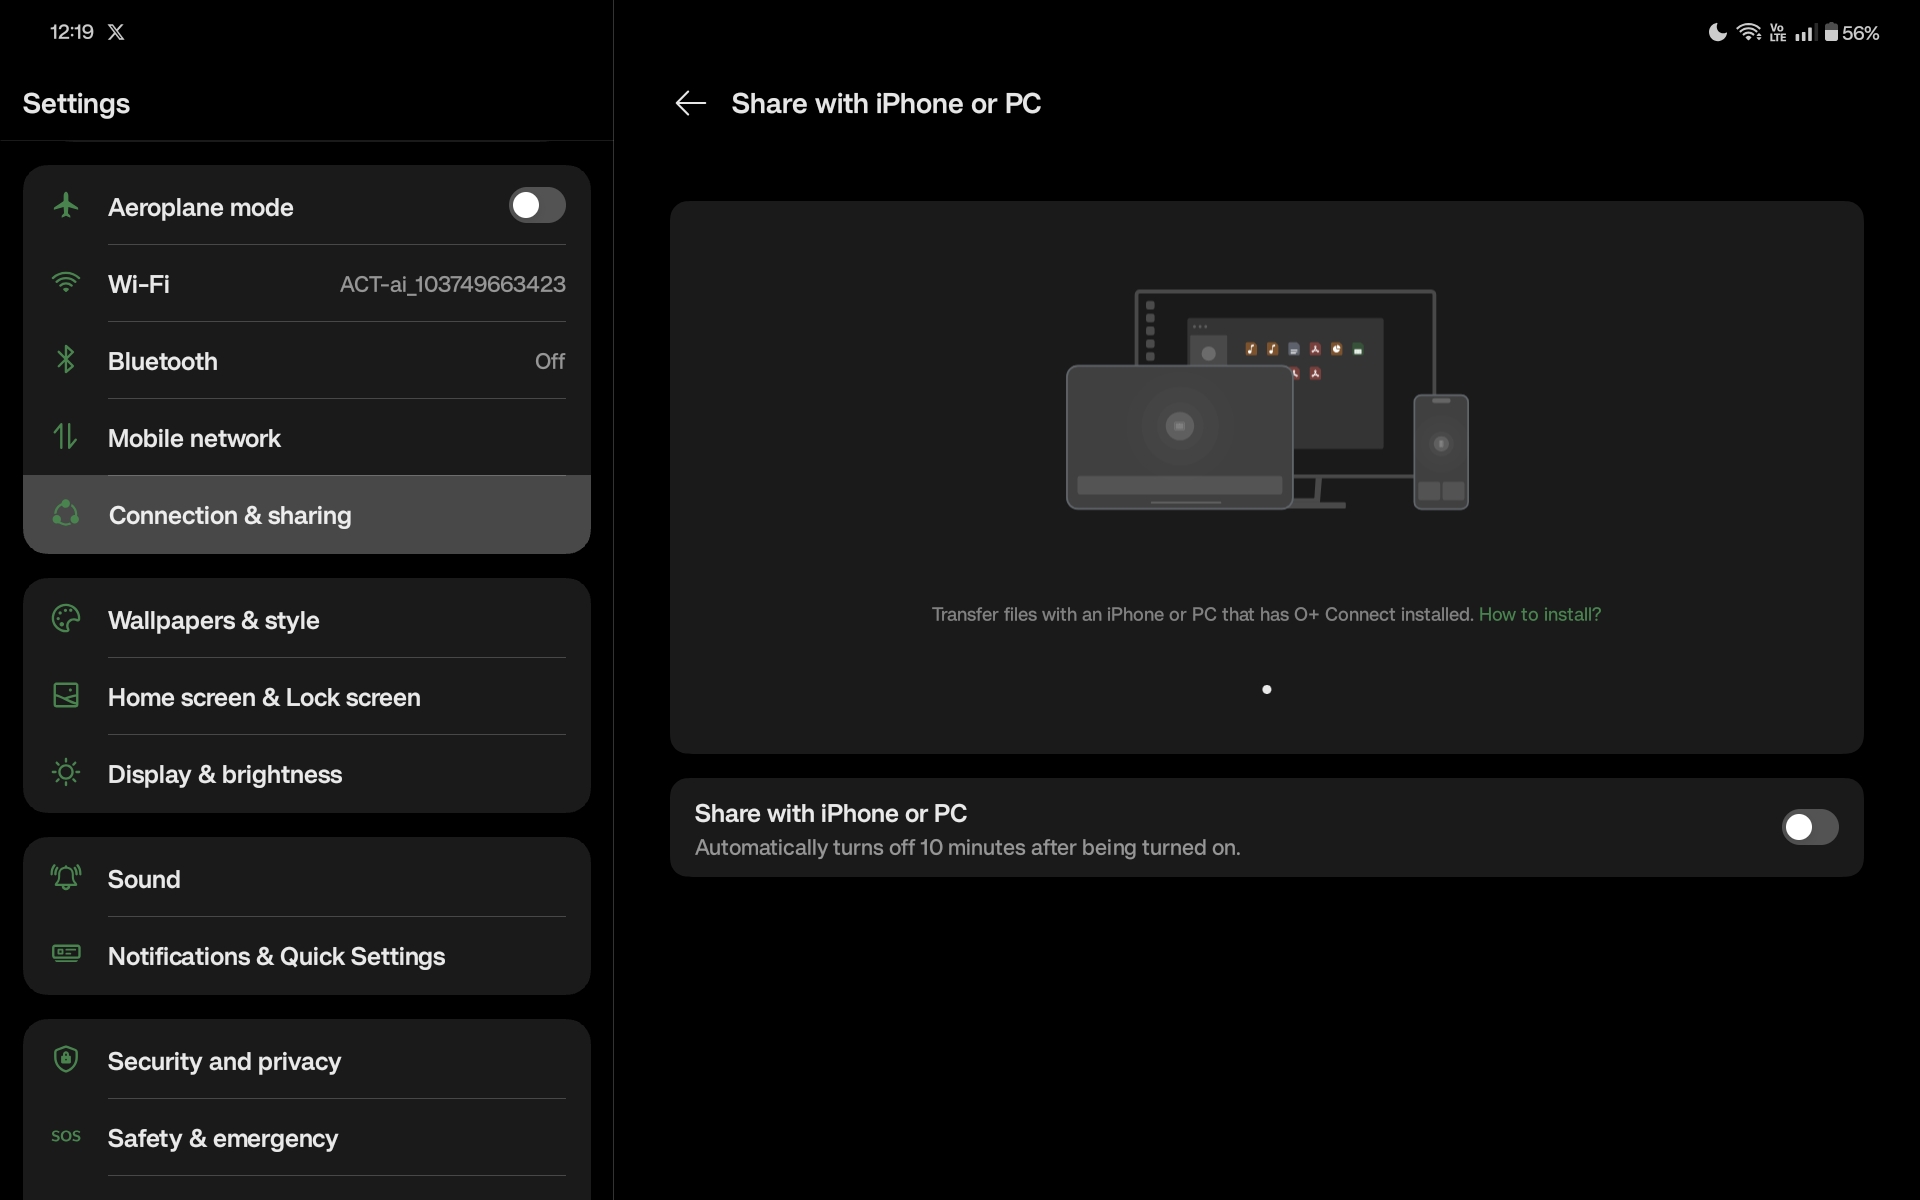Screen dimensions: 1920x1200
Task: Toggle Aeroplane mode switch
Action: tap(537, 205)
